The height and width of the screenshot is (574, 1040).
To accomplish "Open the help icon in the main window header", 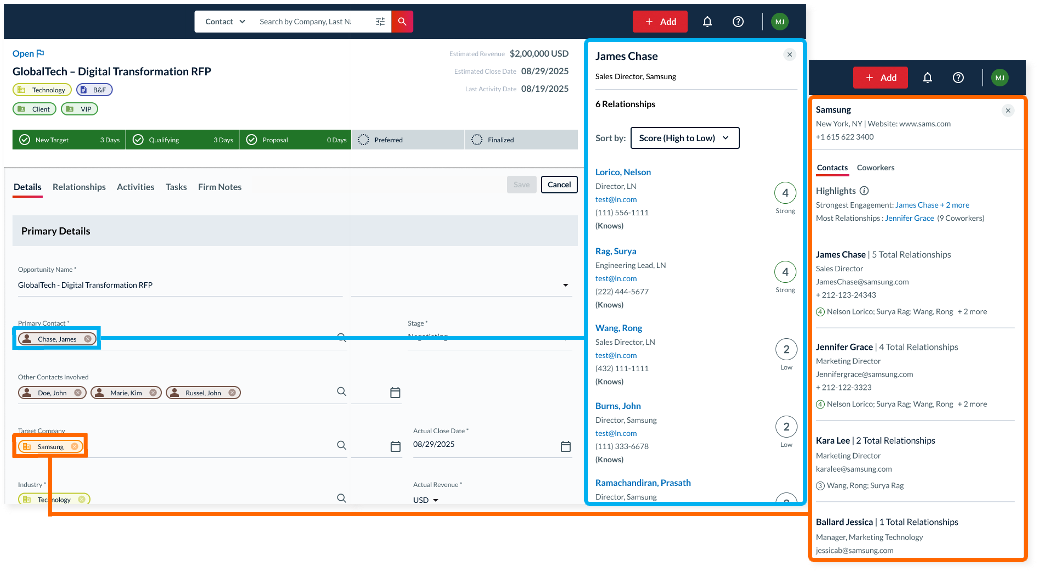I will 738,22.
